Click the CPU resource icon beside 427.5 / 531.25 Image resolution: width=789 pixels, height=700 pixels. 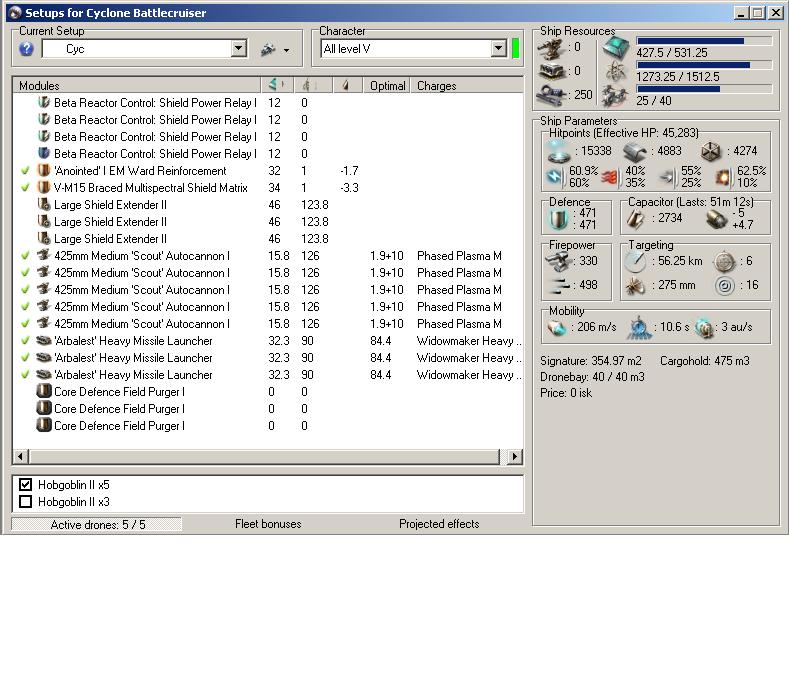point(616,49)
